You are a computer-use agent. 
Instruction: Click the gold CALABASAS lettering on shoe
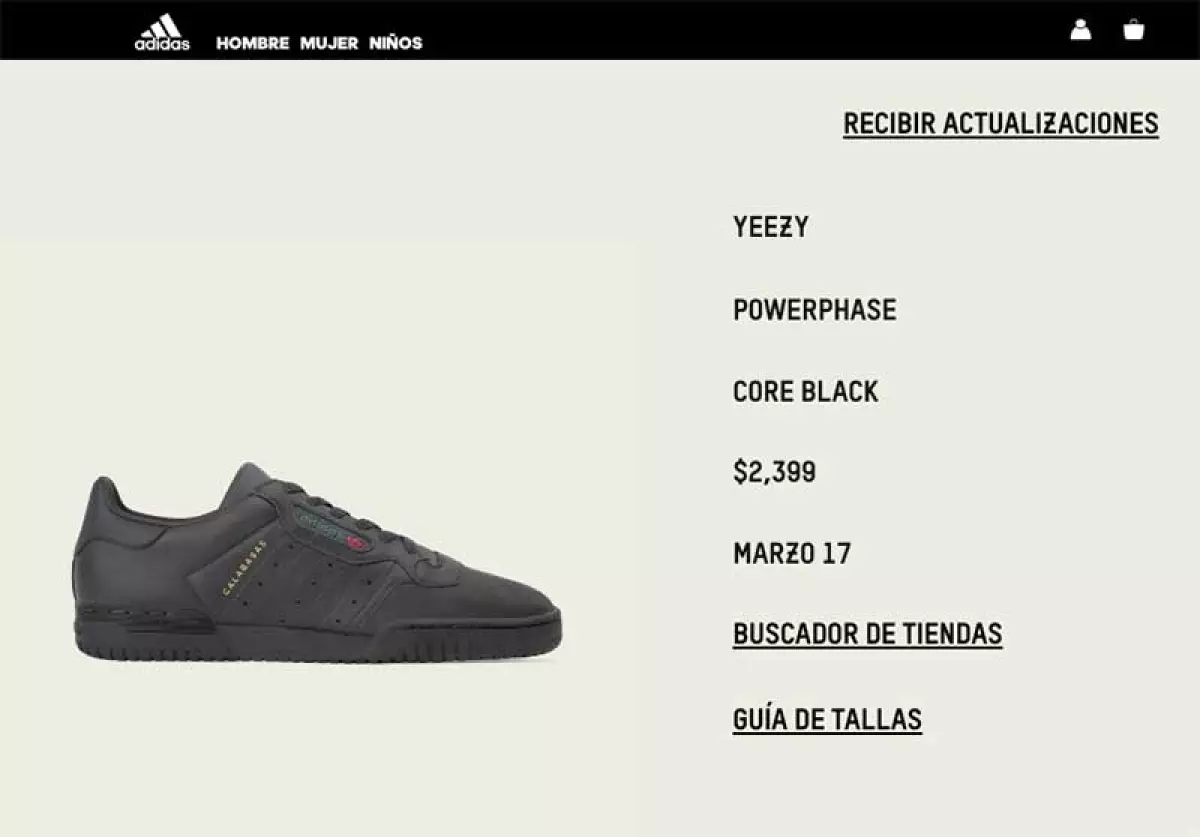245,568
